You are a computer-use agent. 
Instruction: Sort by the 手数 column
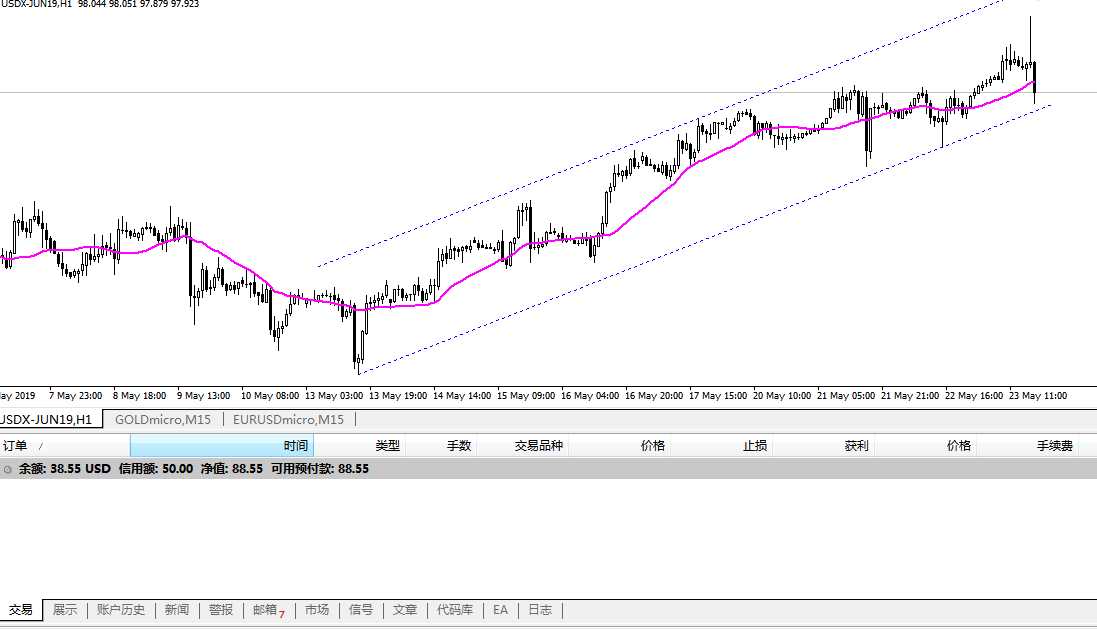[458, 446]
